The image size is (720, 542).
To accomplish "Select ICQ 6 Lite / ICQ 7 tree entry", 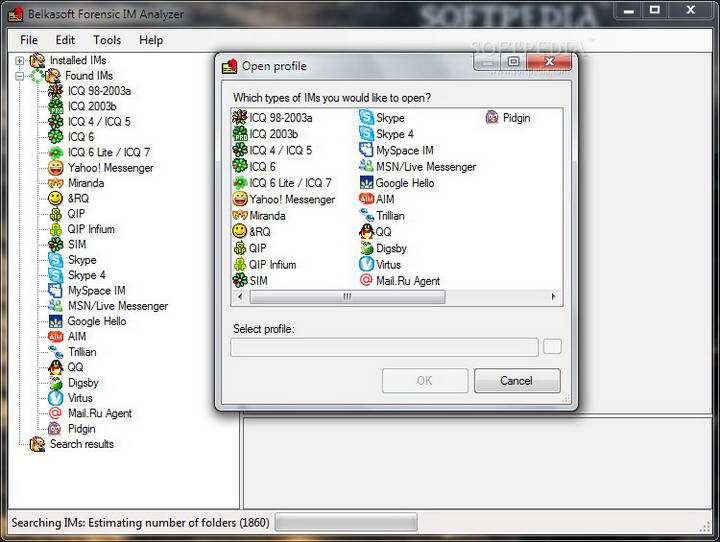I will [109, 152].
